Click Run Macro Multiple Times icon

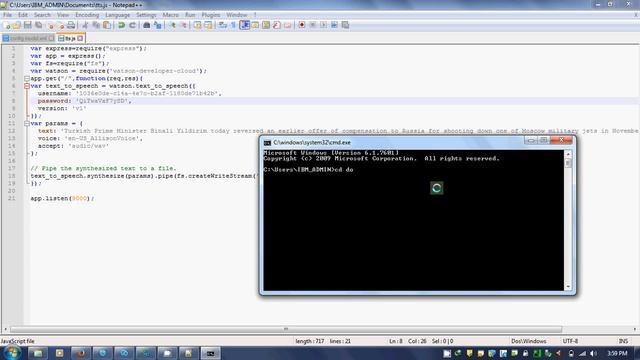coord(334,25)
